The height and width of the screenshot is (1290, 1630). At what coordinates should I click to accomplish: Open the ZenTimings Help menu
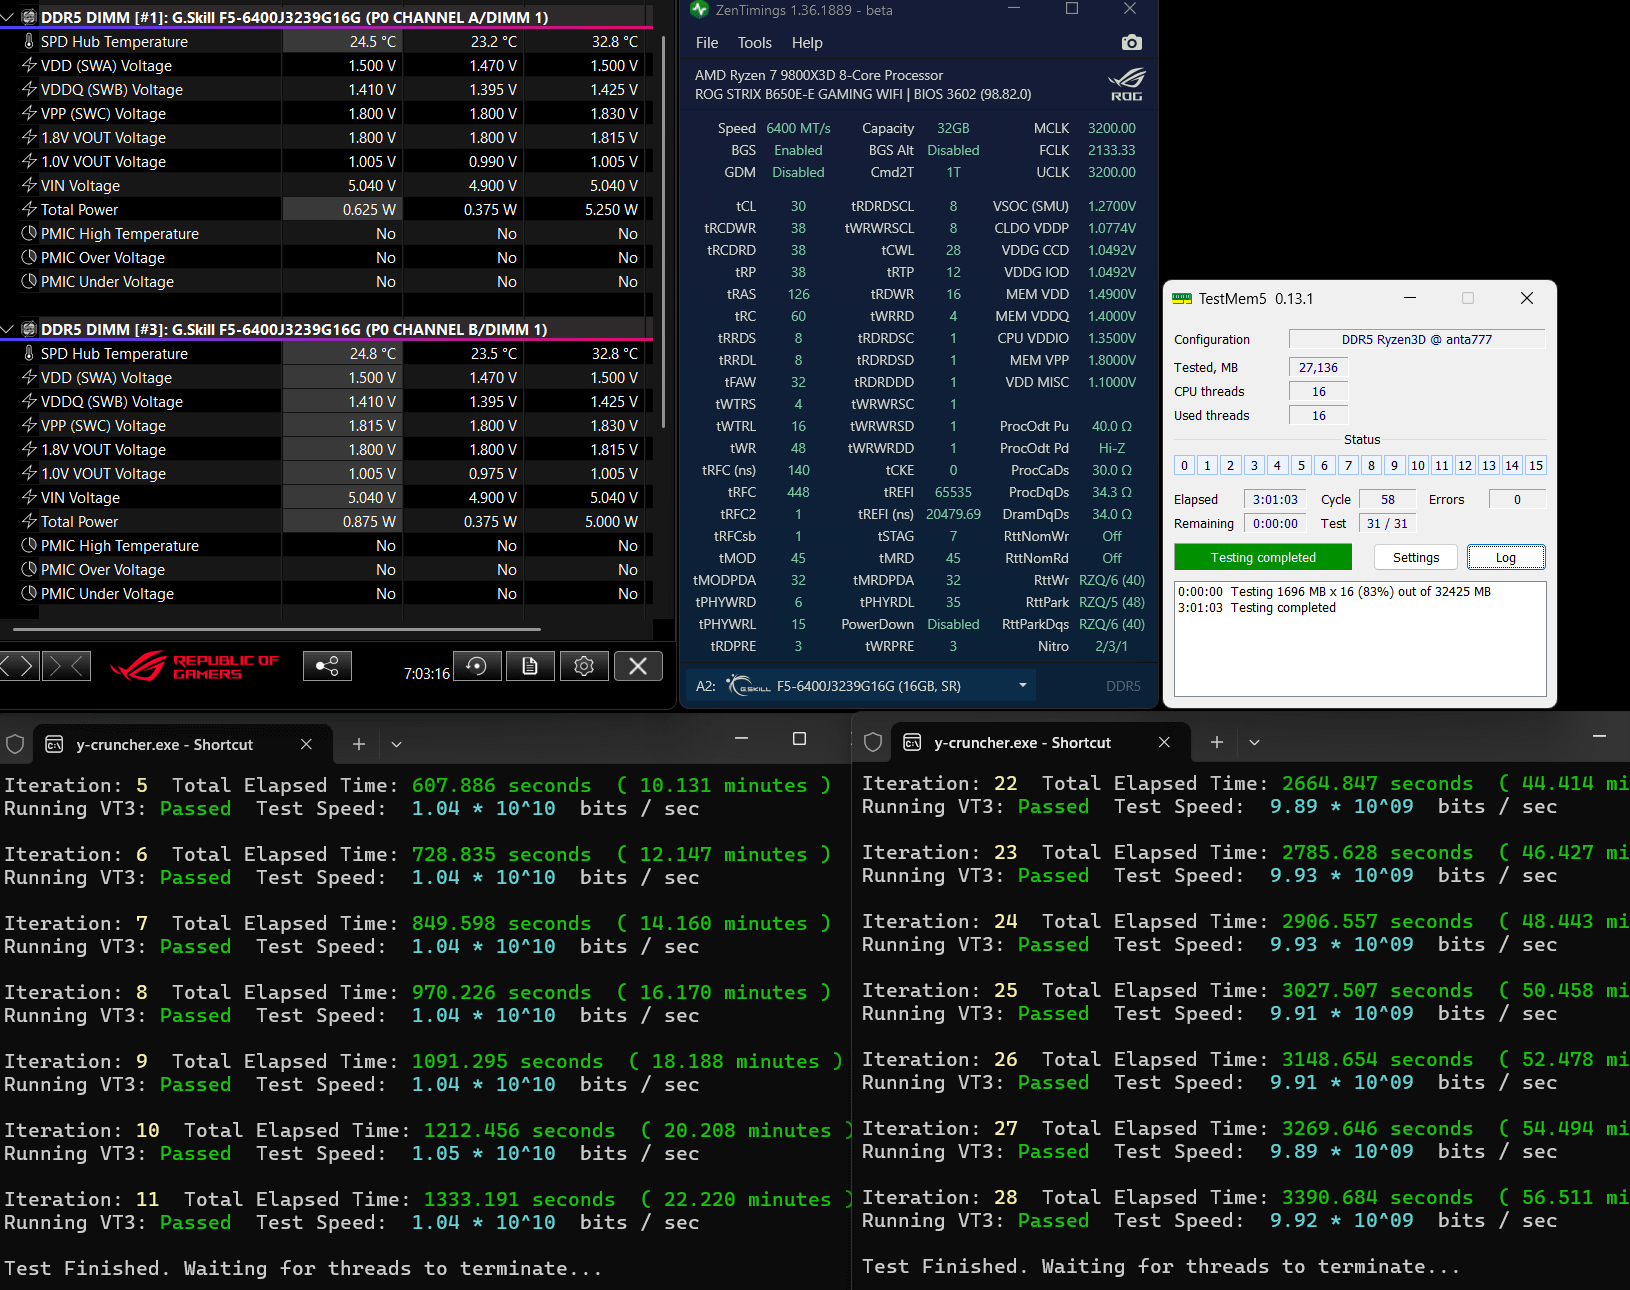(807, 43)
